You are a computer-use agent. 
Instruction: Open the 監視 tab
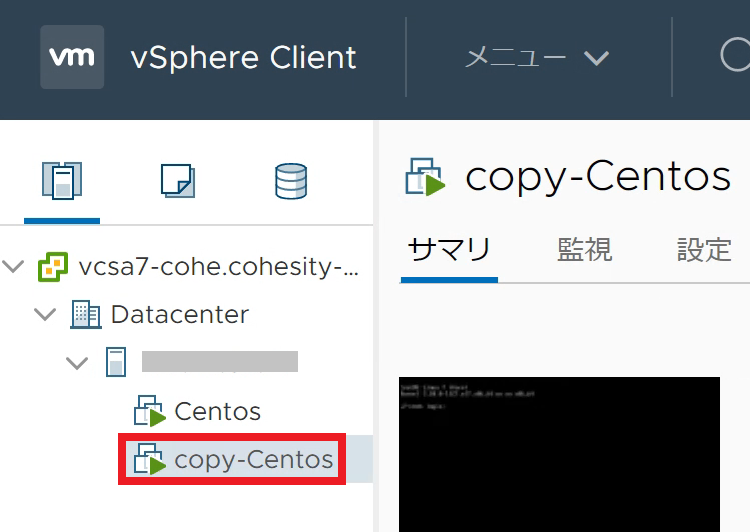tap(585, 250)
